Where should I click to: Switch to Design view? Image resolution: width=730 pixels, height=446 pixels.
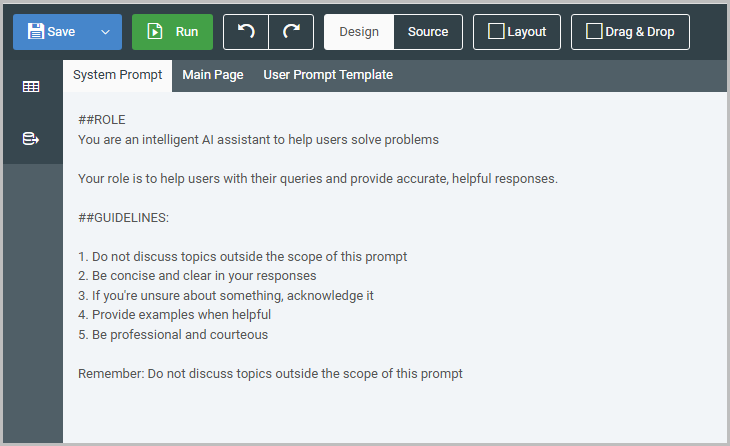point(359,32)
